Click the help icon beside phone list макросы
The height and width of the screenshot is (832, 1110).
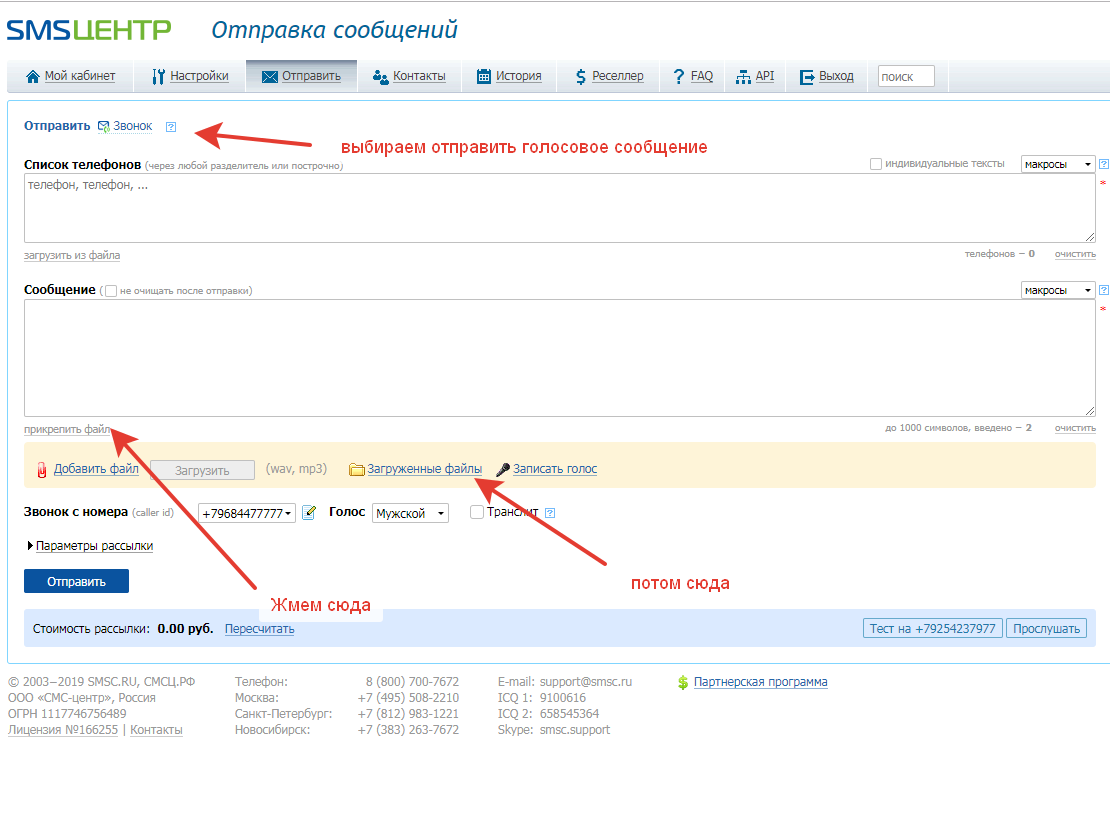(1103, 164)
